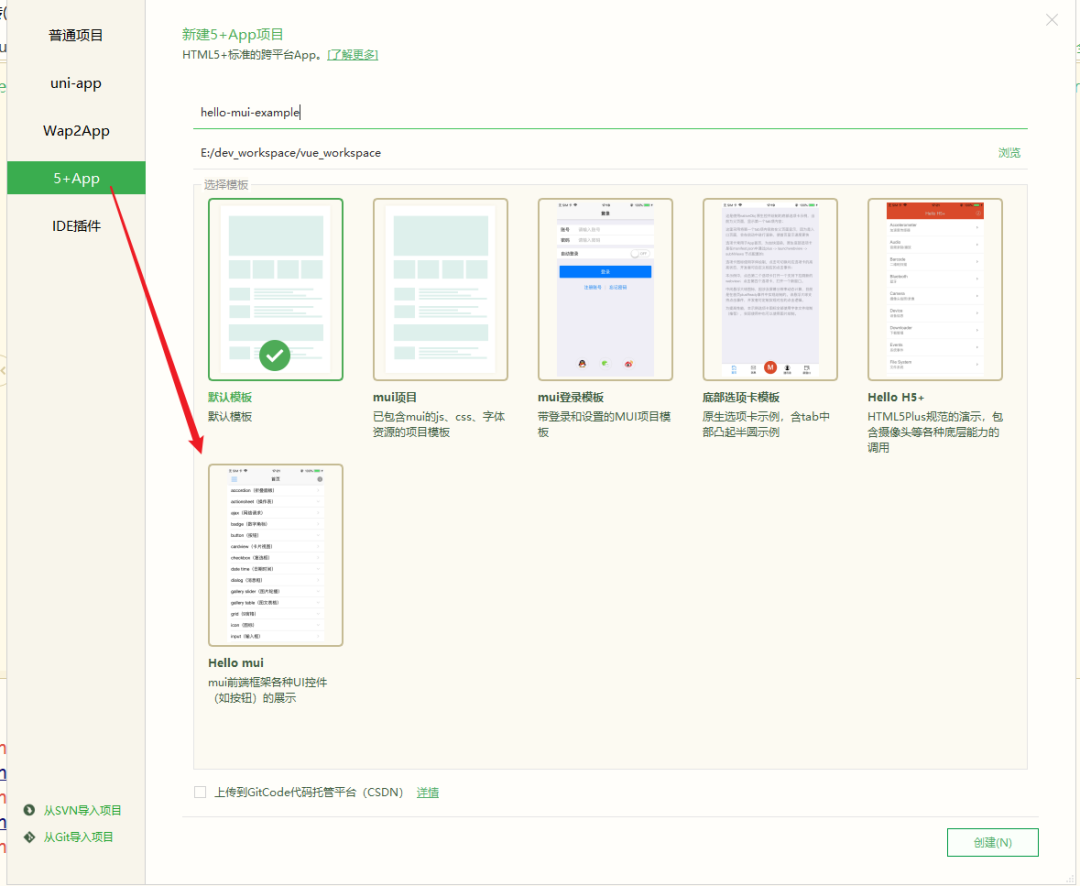Viewport: 1080px width, 886px height.
Task: Enable 上传到GitCode代码托管平台 checkbox
Action: (200, 792)
